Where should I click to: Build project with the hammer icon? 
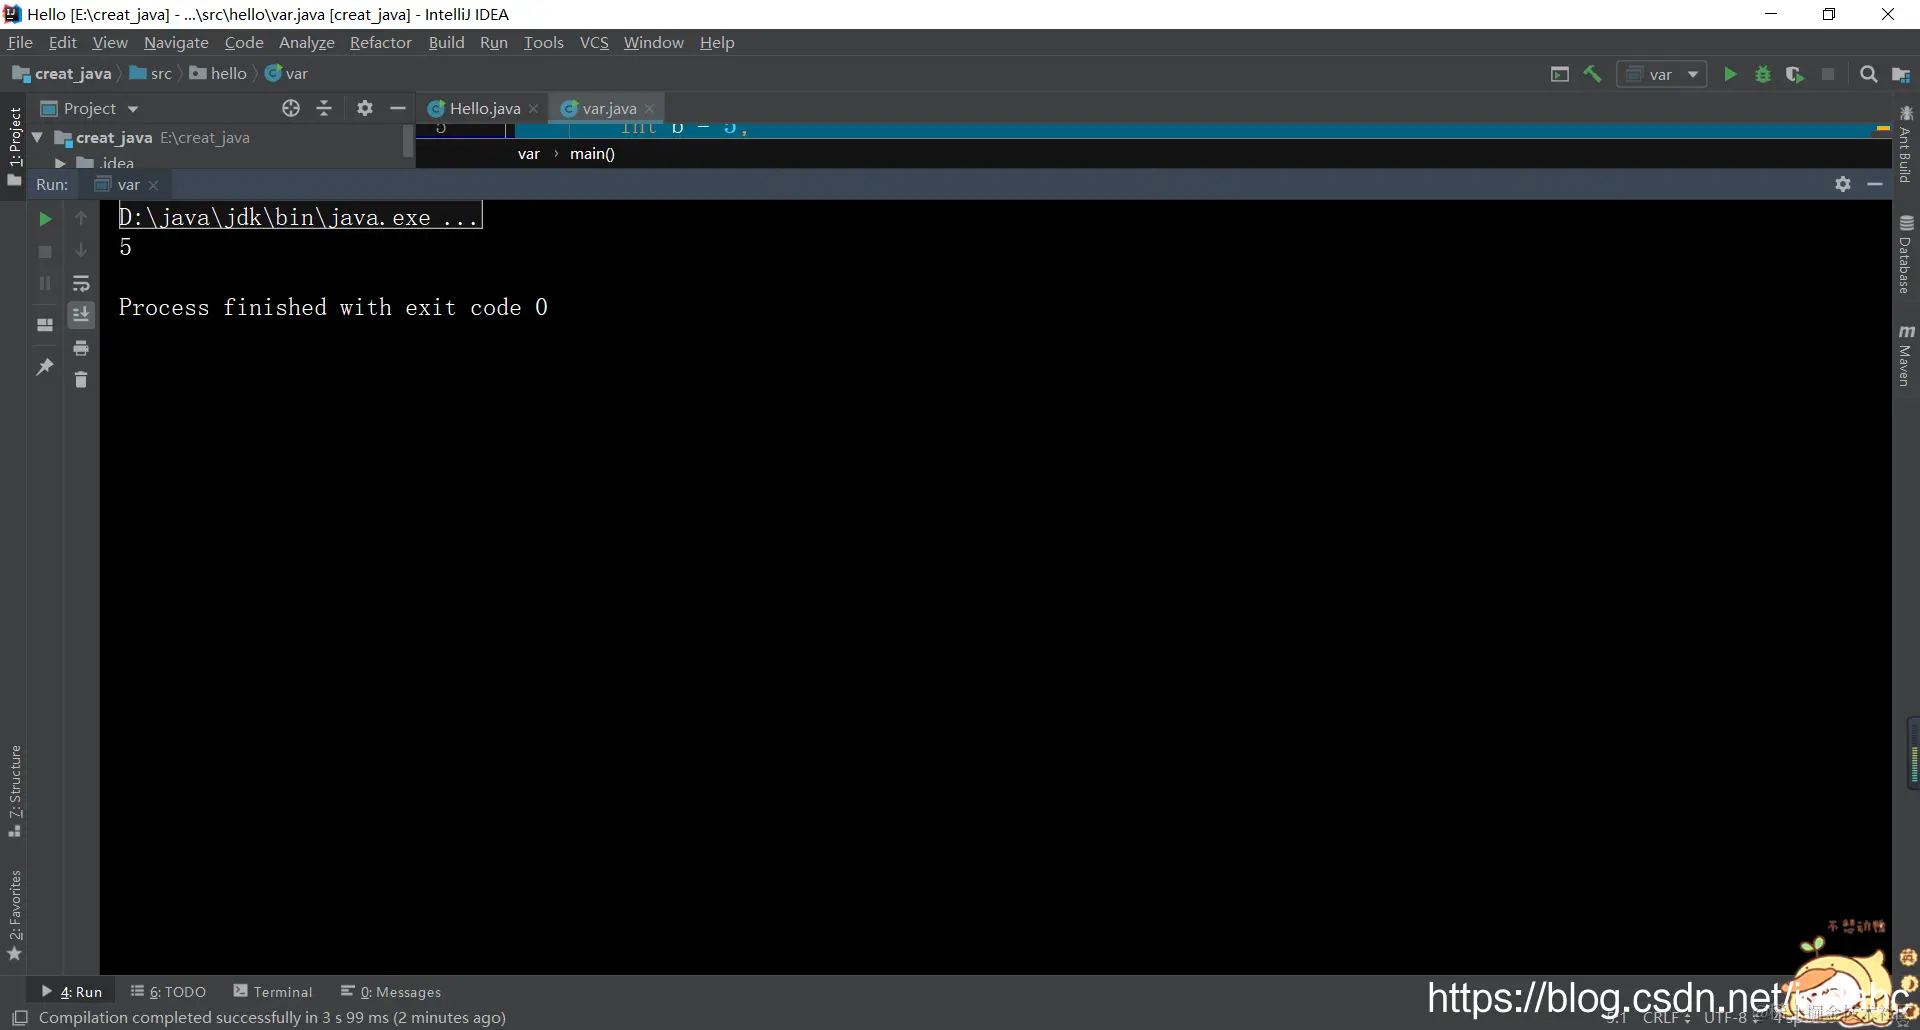click(1593, 75)
